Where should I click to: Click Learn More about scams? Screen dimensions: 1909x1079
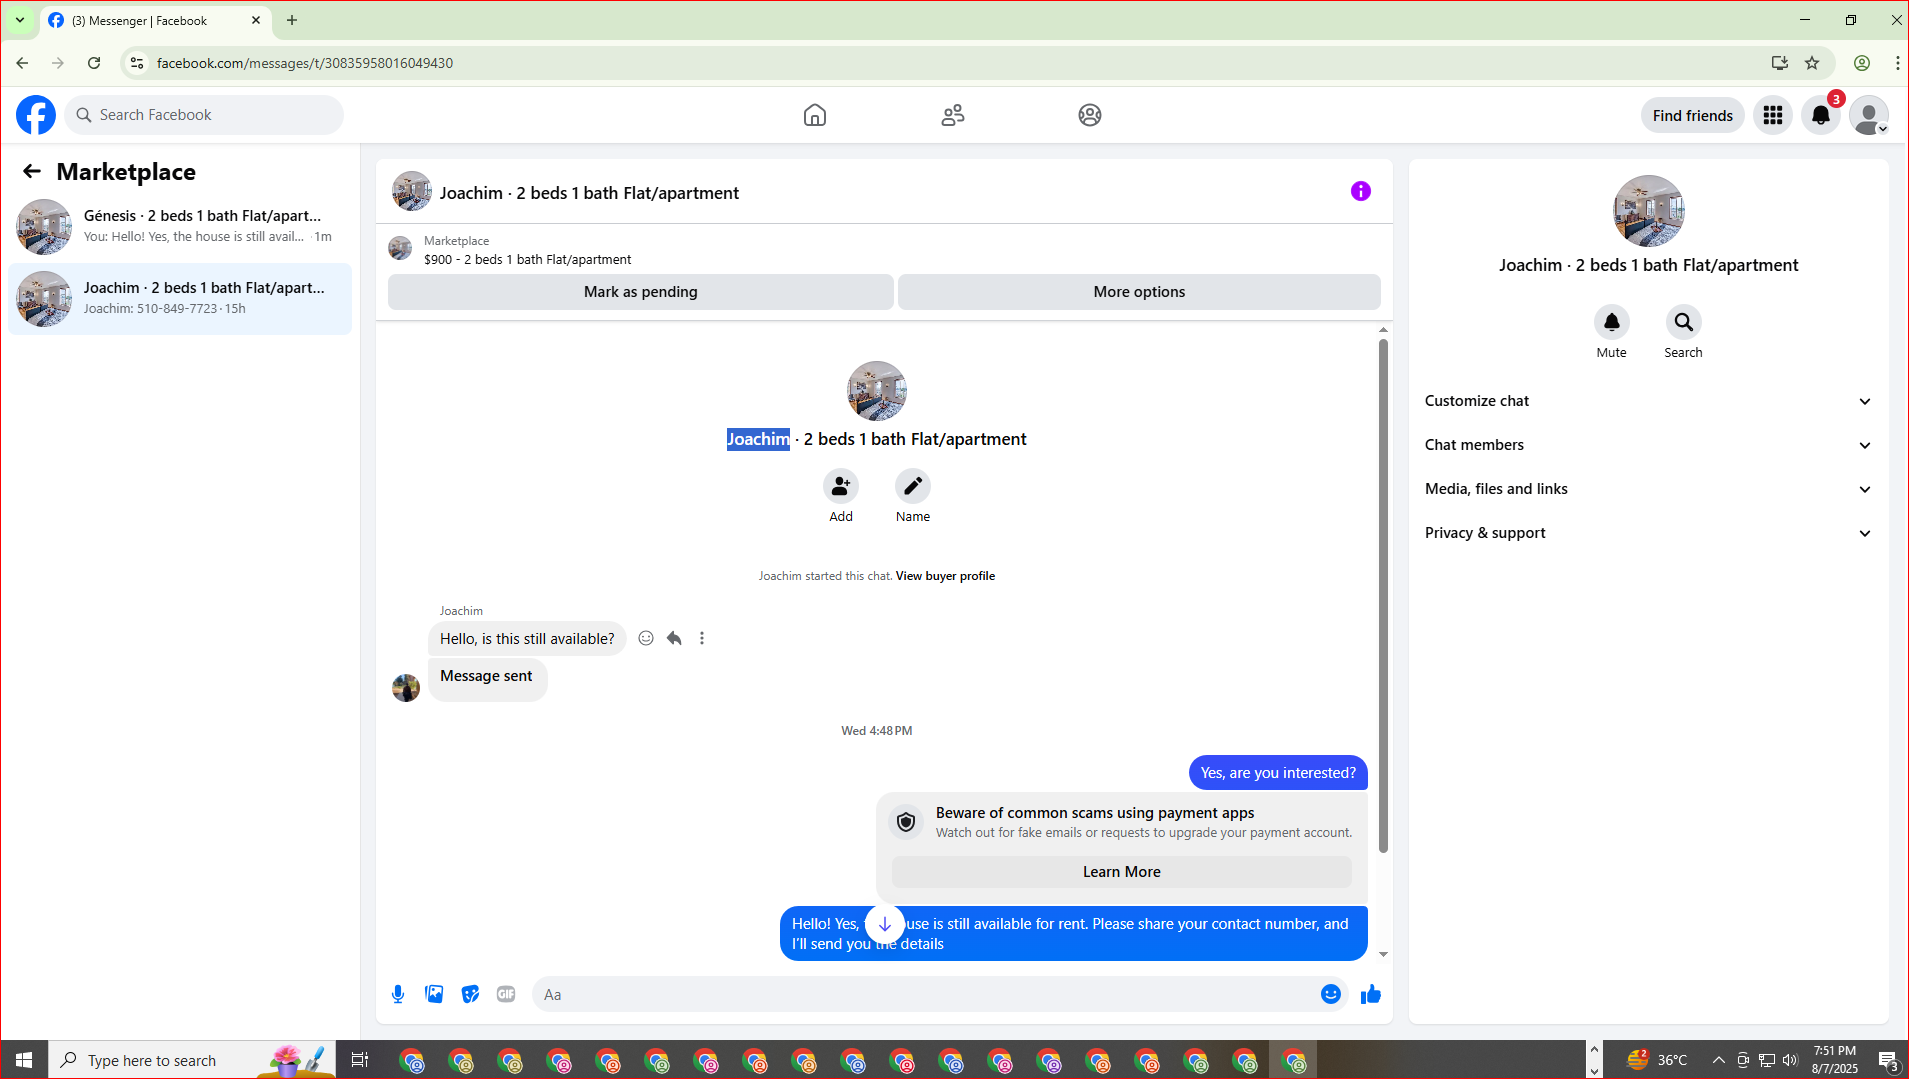tap(1122, 872)
